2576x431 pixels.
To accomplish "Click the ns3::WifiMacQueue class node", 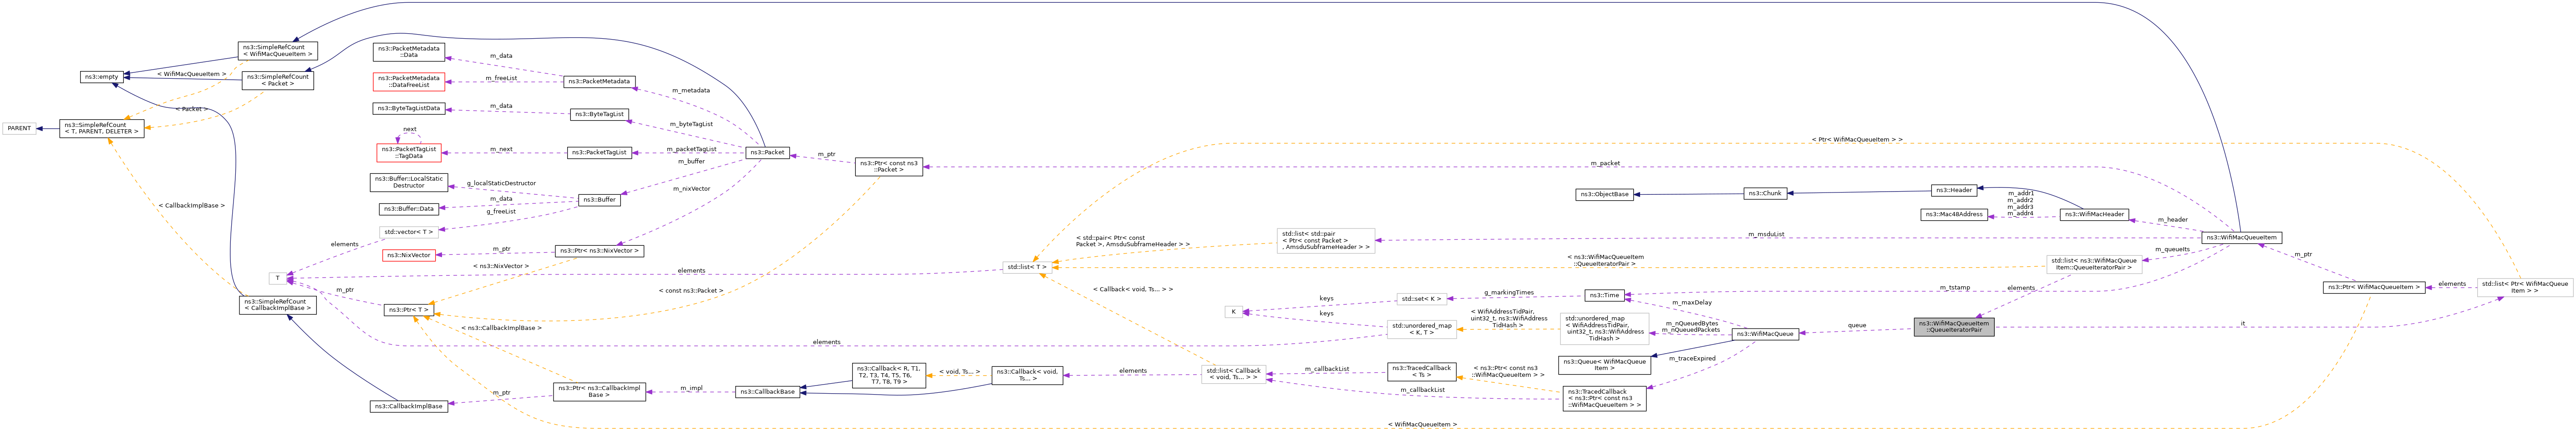I will [1765, 334].
